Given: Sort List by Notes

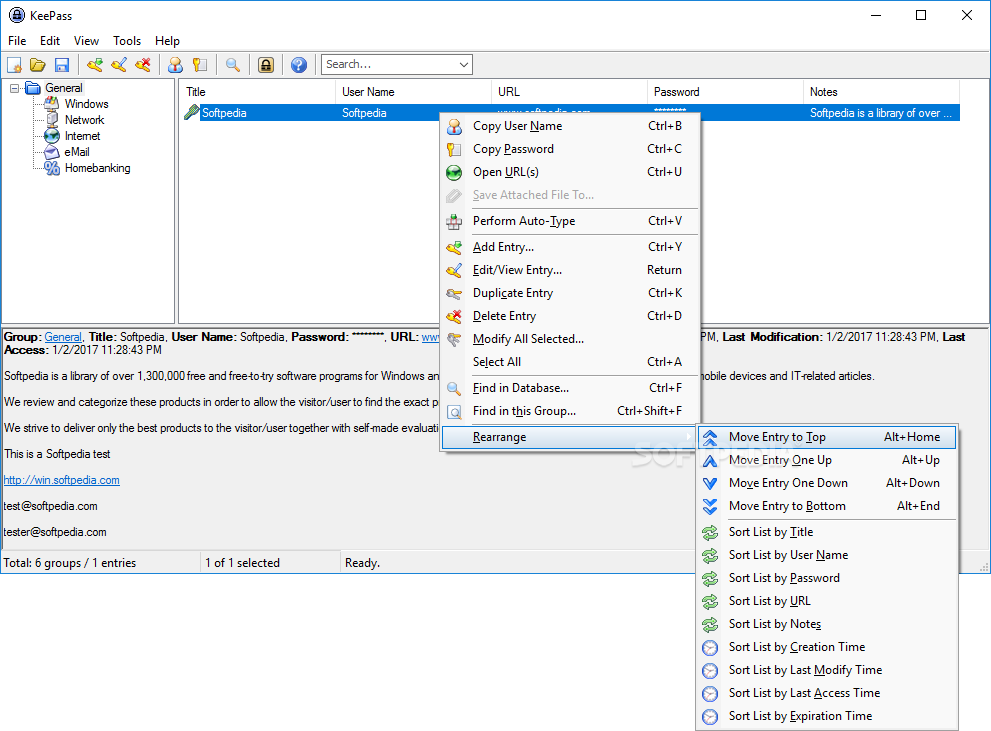Looking at the screenshot, I should [x=827, y=624].
